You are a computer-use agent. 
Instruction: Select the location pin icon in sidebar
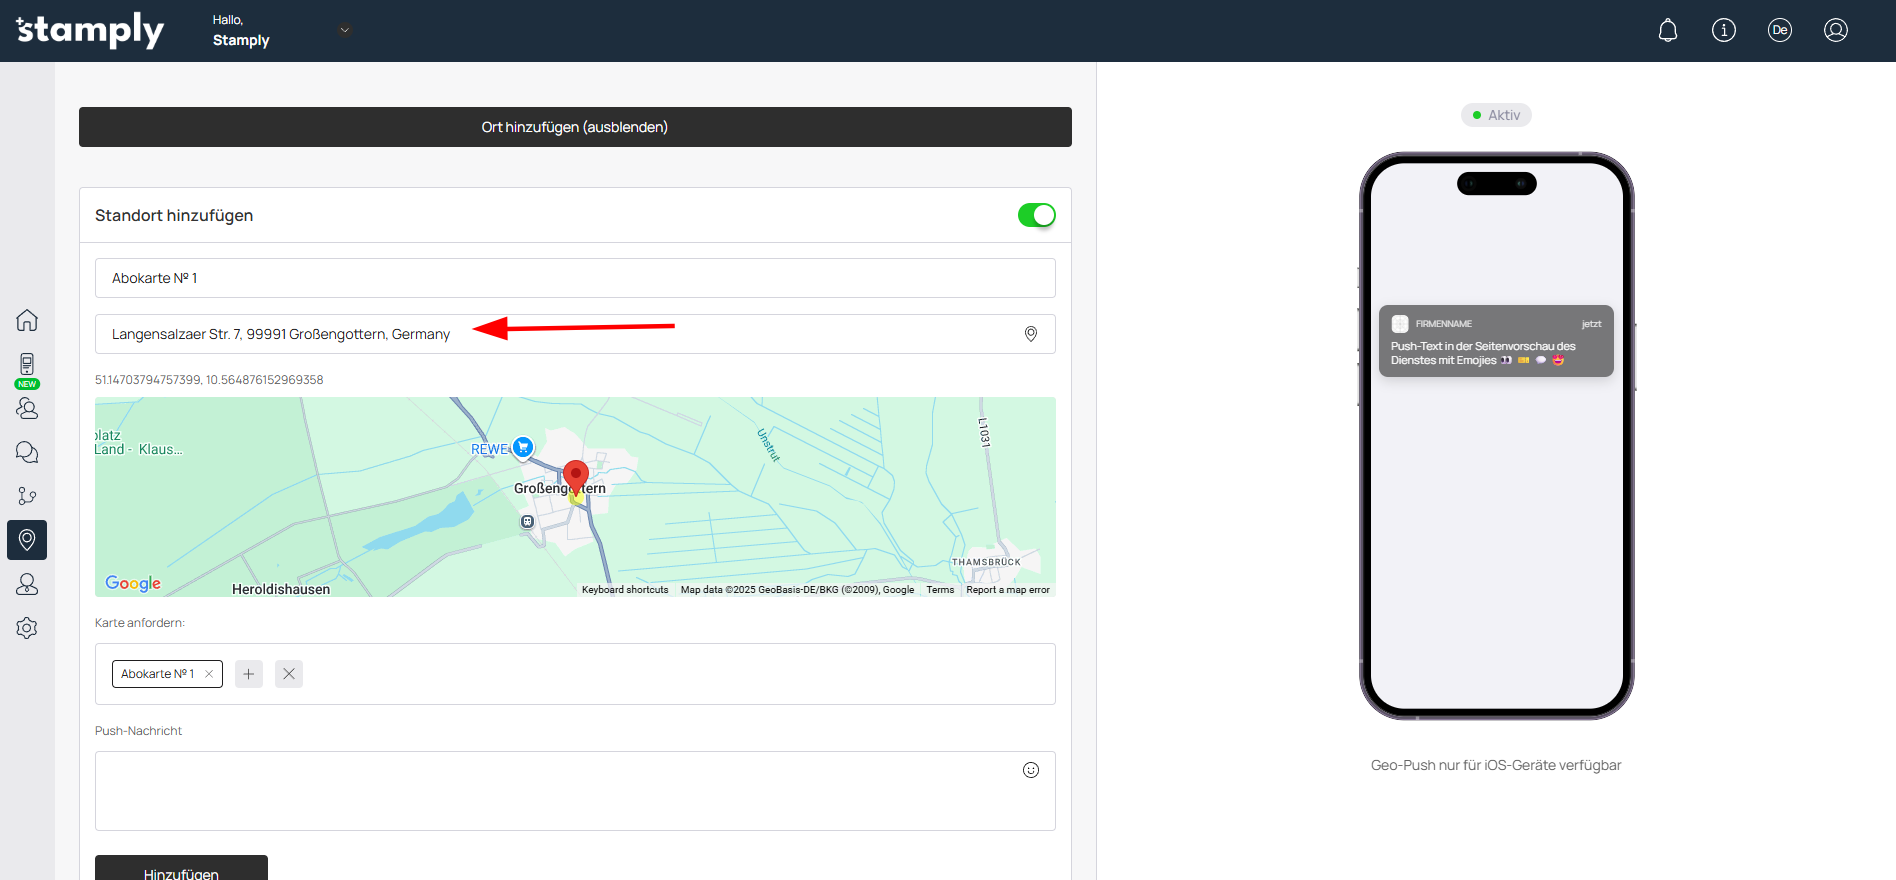click(x=27, y=540)
